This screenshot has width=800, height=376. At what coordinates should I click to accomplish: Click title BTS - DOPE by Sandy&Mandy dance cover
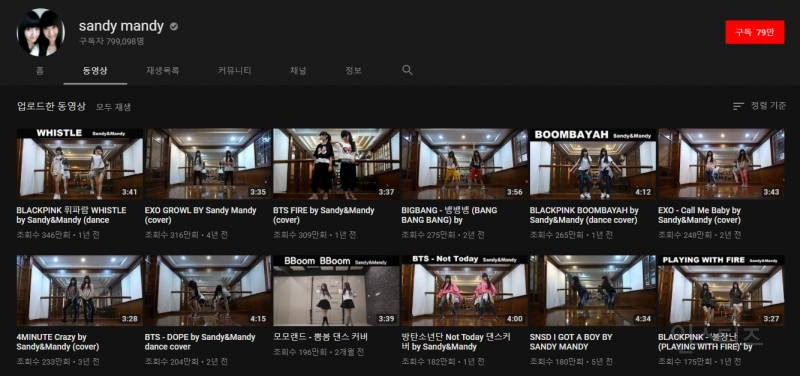[200, 342]
